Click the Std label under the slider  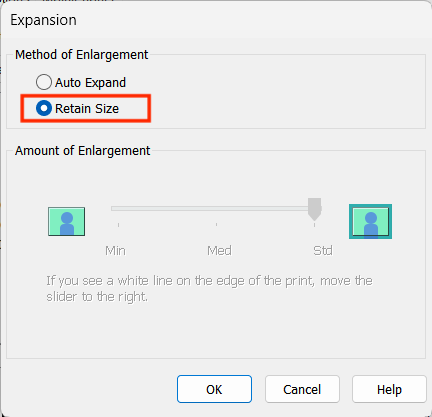point(323,251)
